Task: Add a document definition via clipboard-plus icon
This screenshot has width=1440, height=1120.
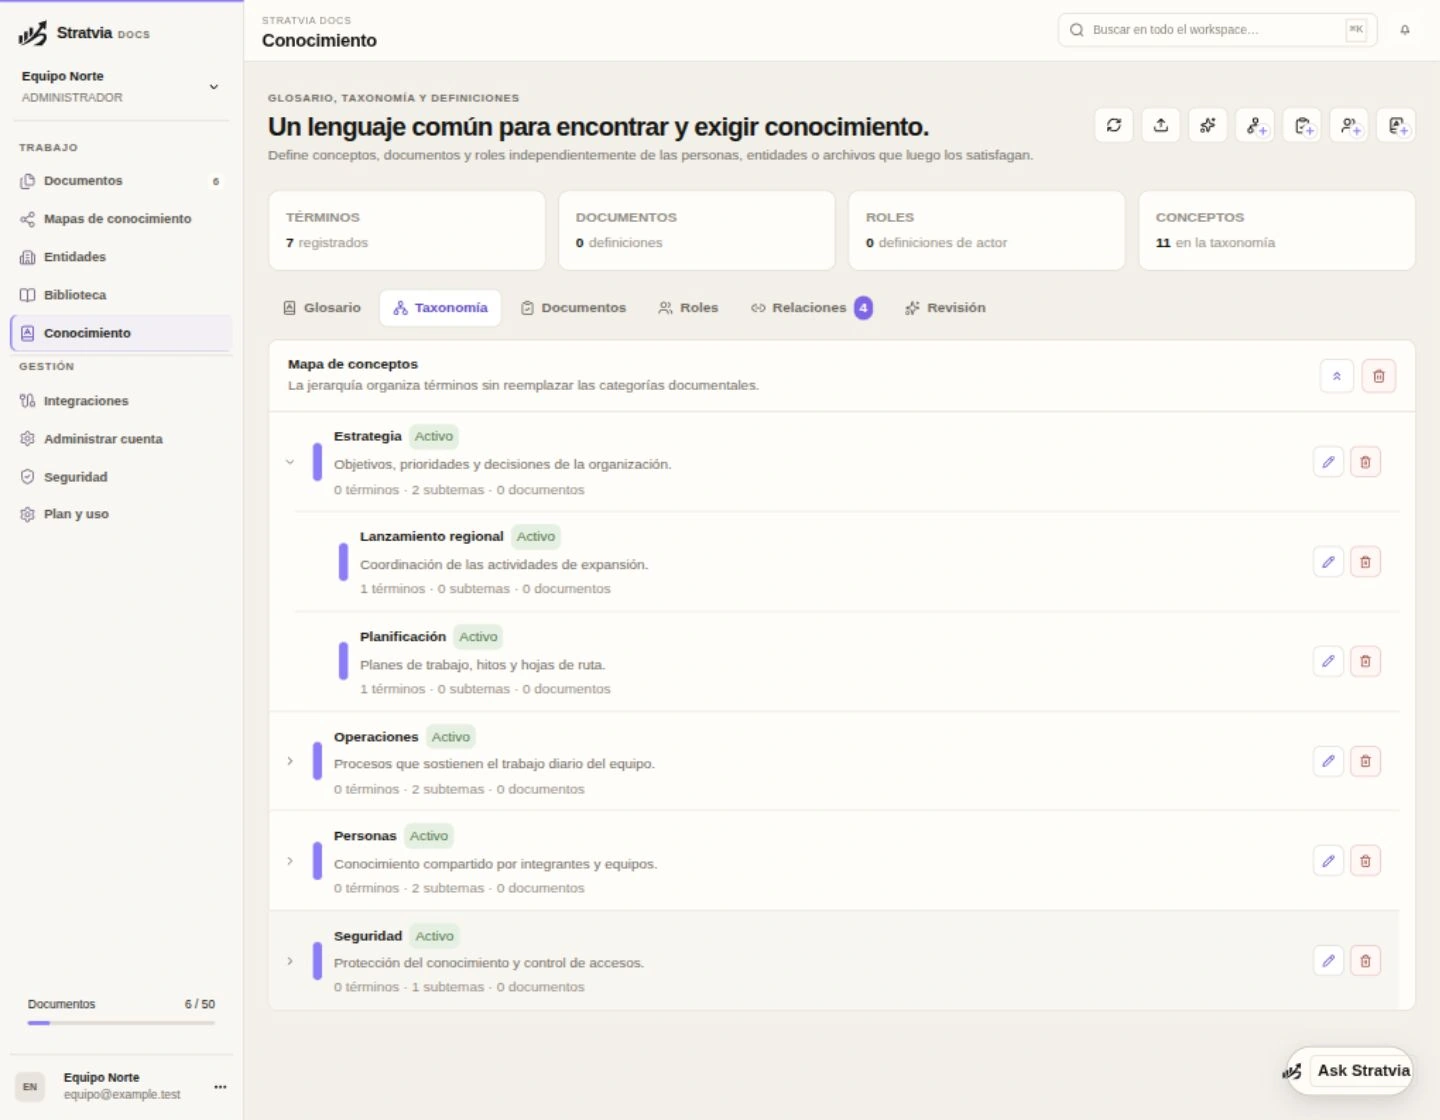Action: pos(1302,125)
